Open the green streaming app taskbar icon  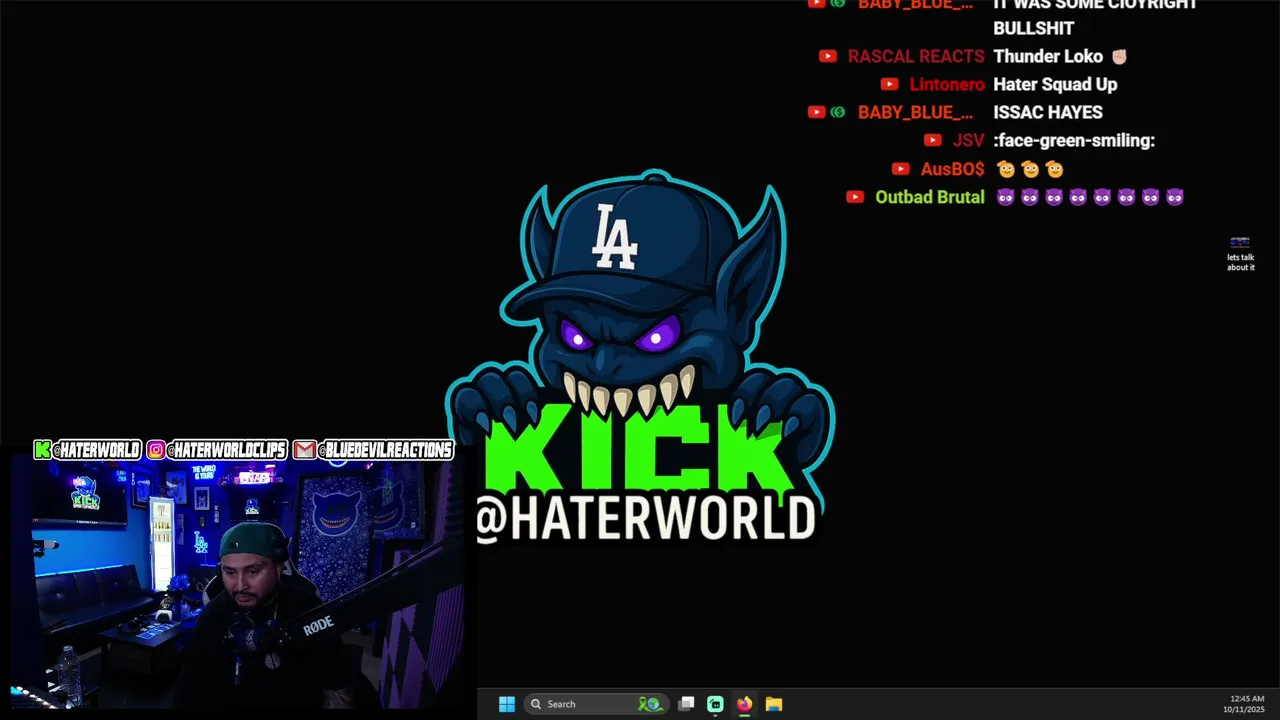click(715, 704)
